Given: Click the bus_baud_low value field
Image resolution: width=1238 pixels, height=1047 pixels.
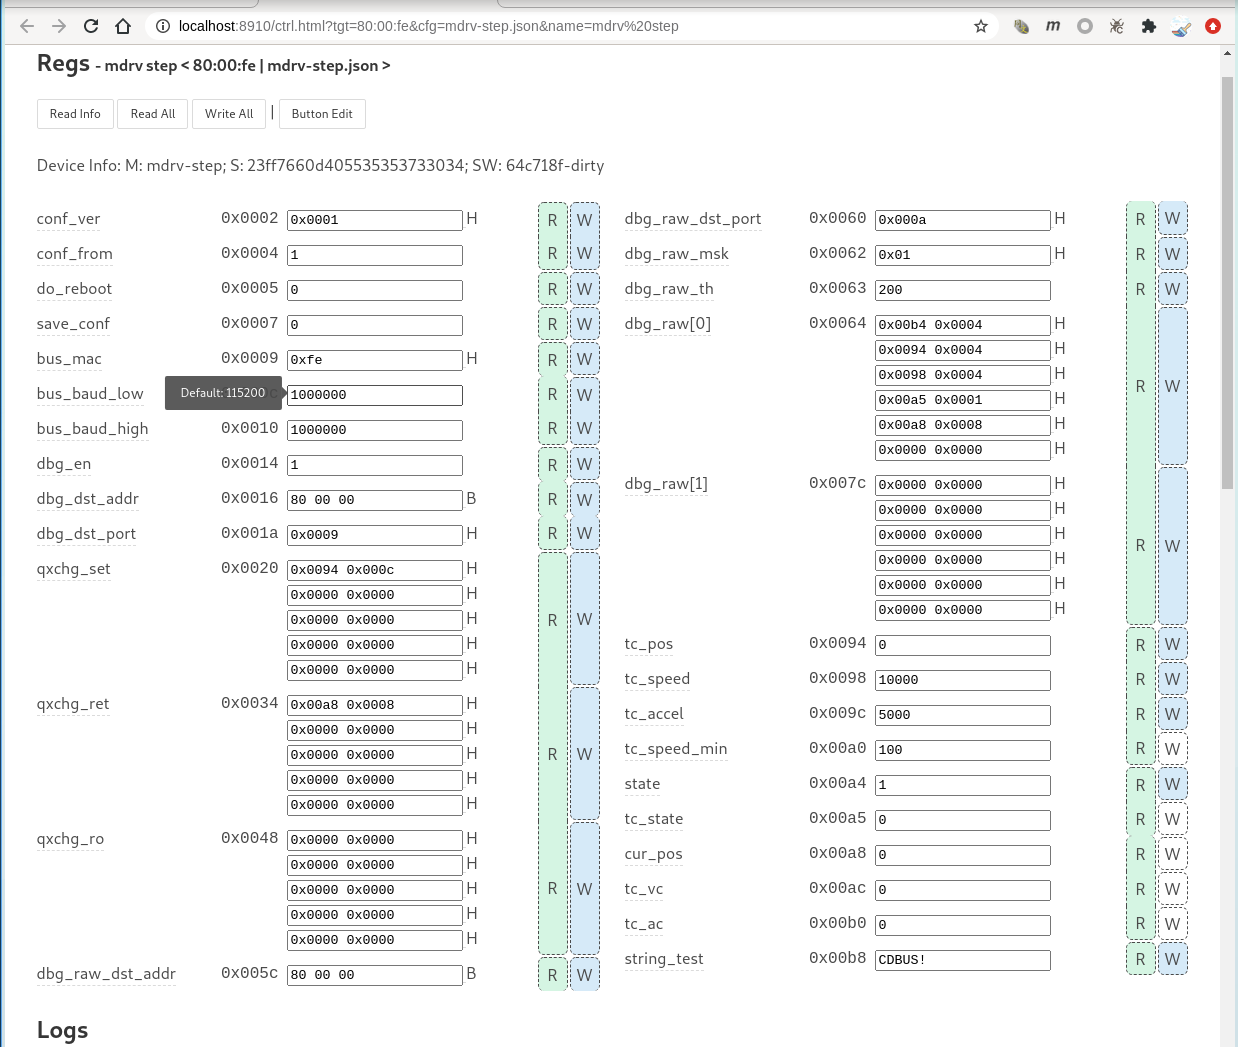Looking at the screenshot, I should (x=375, y=395).
